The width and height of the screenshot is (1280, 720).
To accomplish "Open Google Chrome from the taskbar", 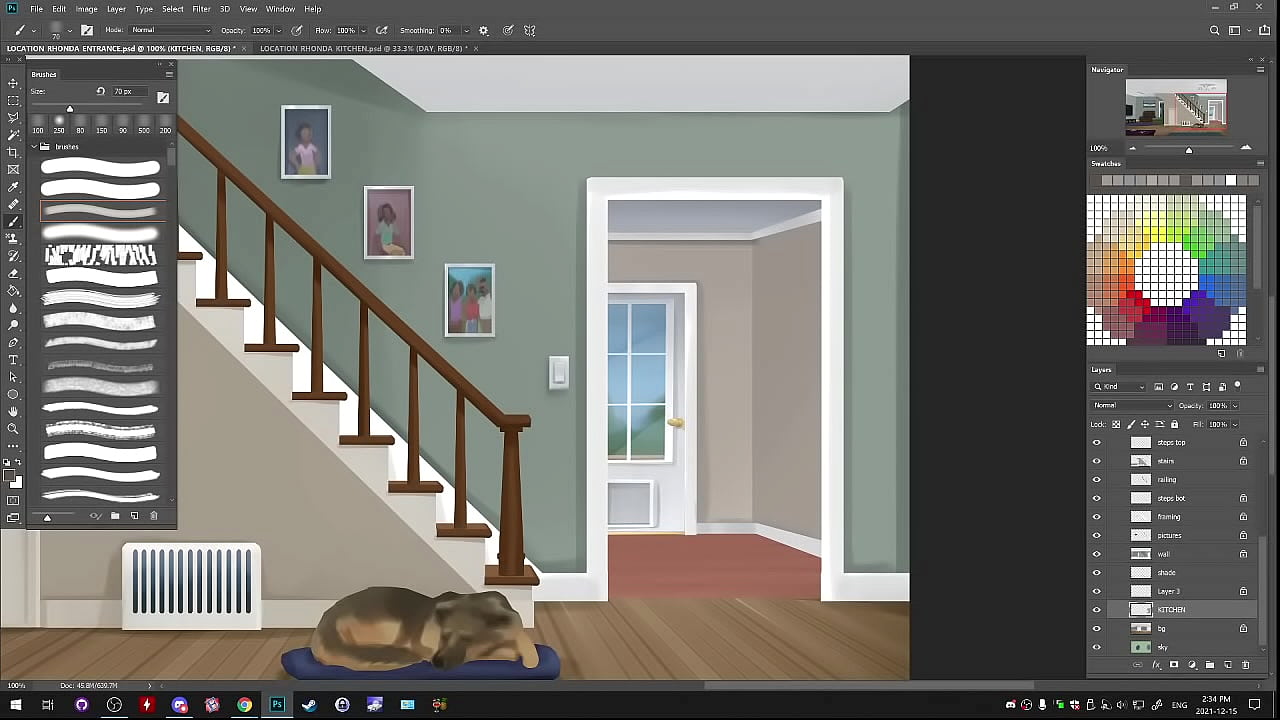I will click(244, 705).
